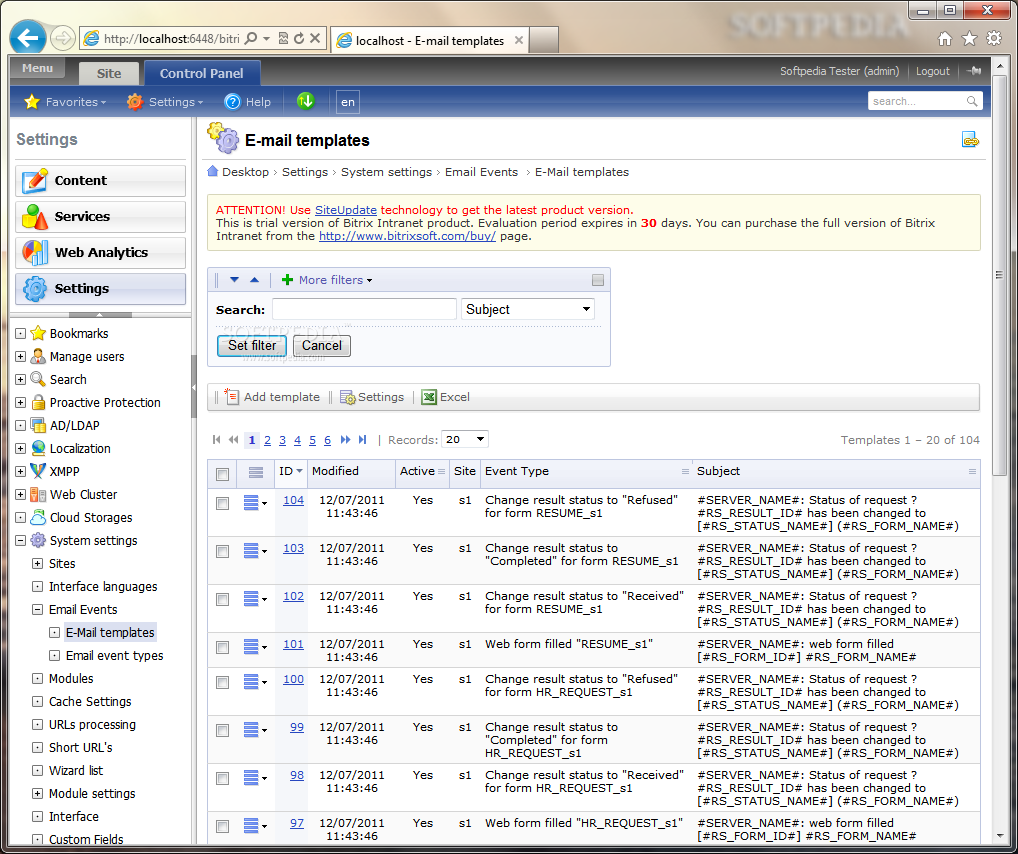1018x854 pixels.
Task: Click the page link icon beside title
Action: pos(970,140)
